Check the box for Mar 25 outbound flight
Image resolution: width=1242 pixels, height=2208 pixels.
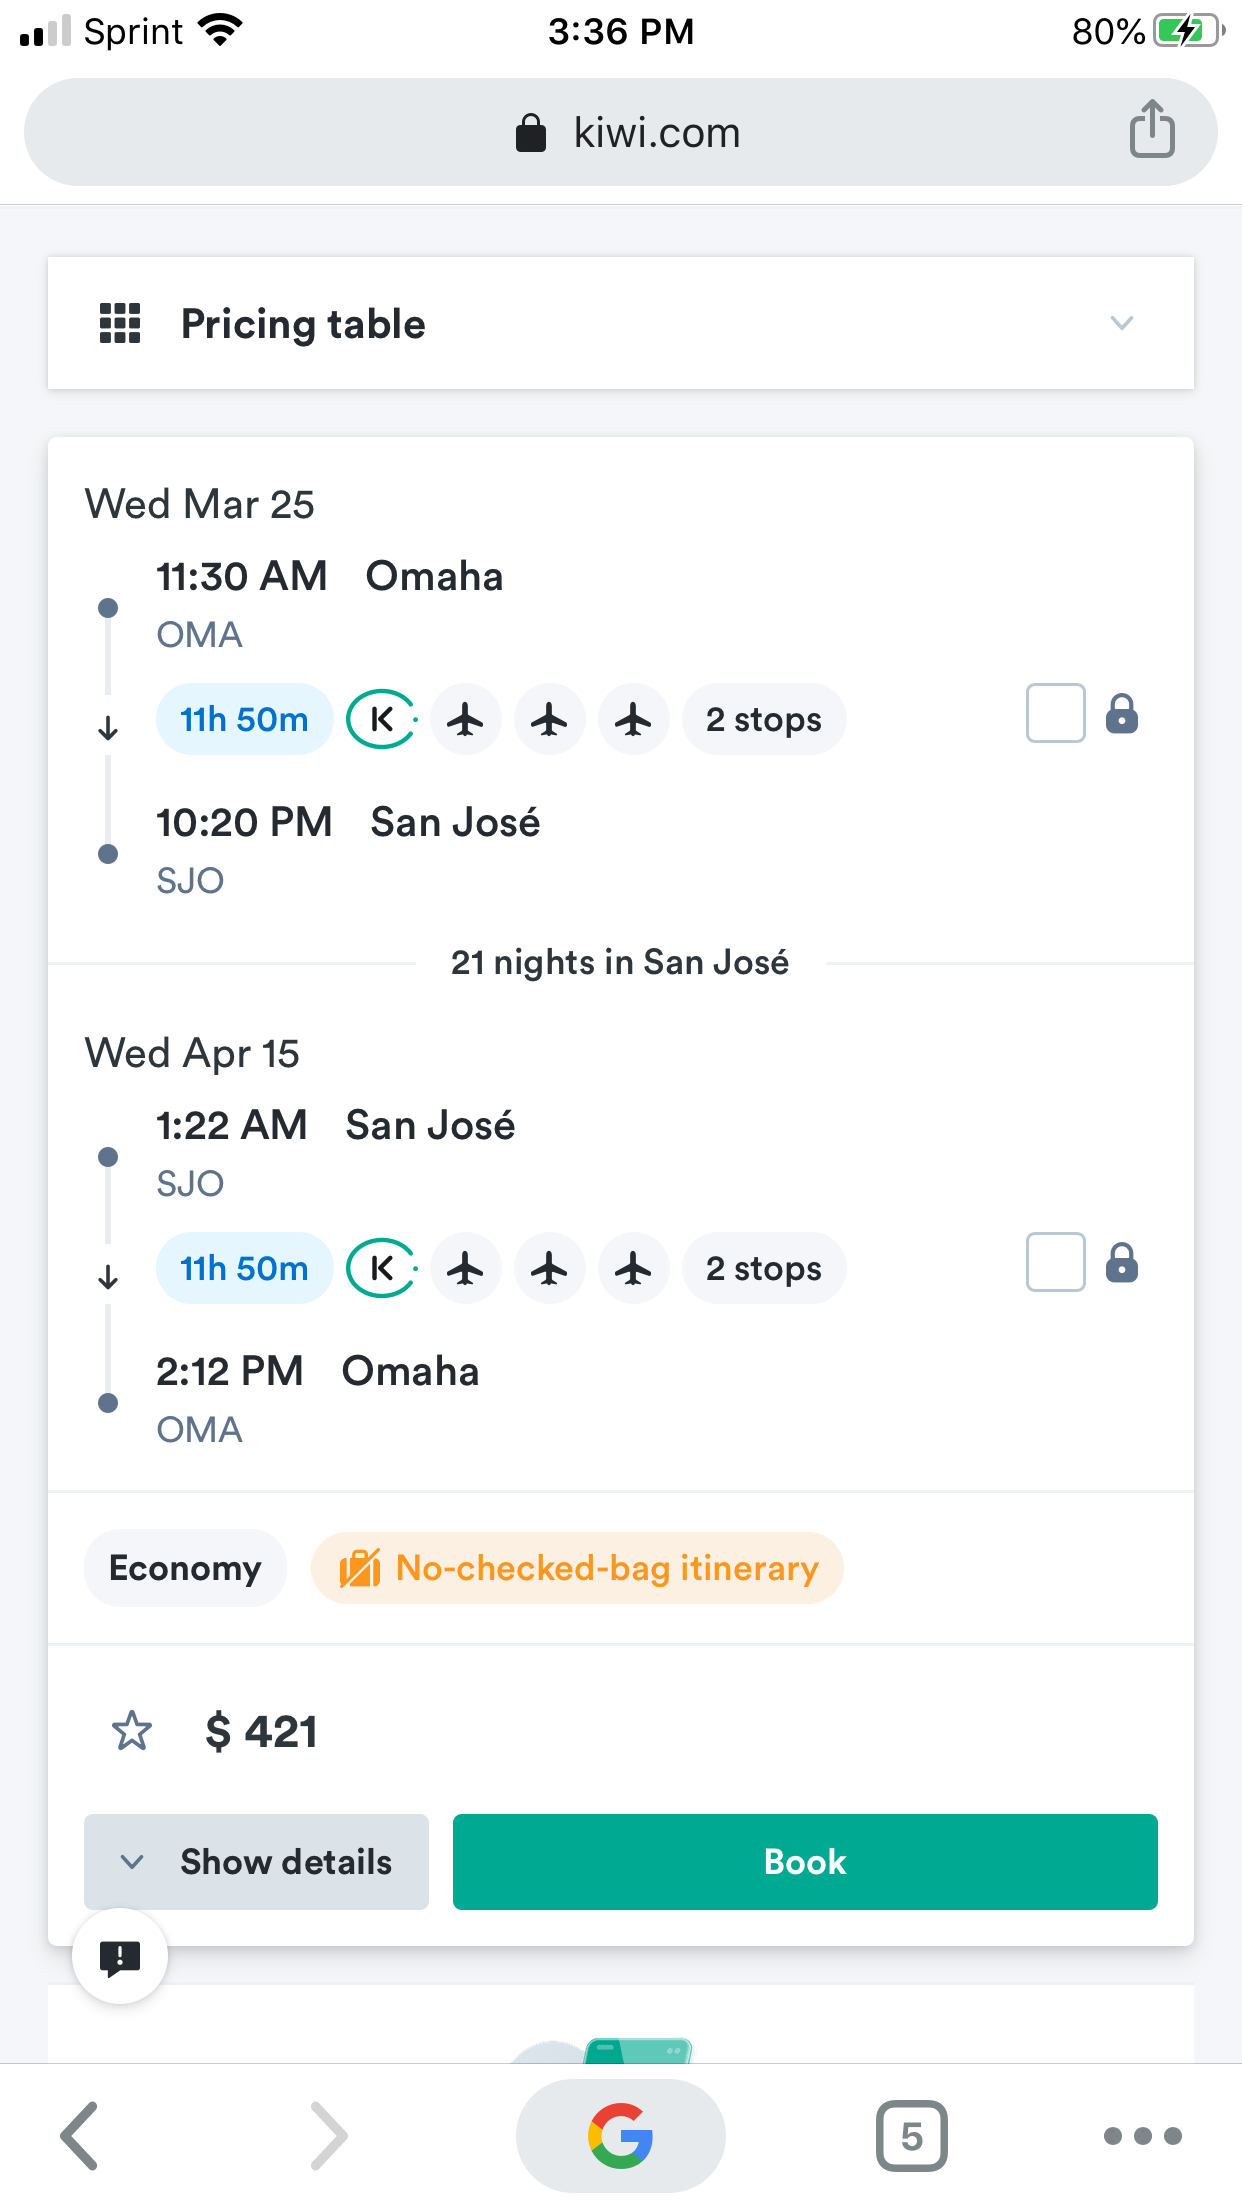tap(1055, 713)
